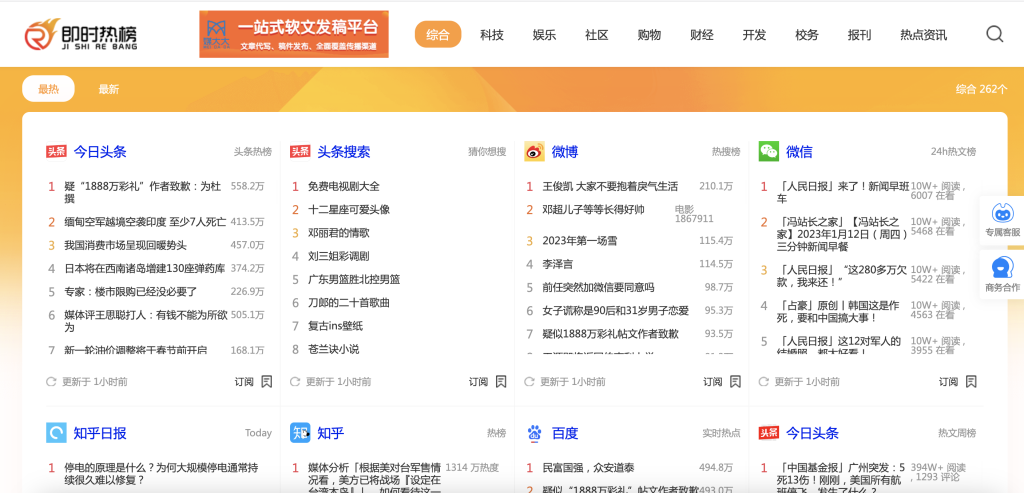The image size is (1024, 493).
Task: Open 停电的原理是什么 Zhihu Daily article
Action: tap(161, 473)
